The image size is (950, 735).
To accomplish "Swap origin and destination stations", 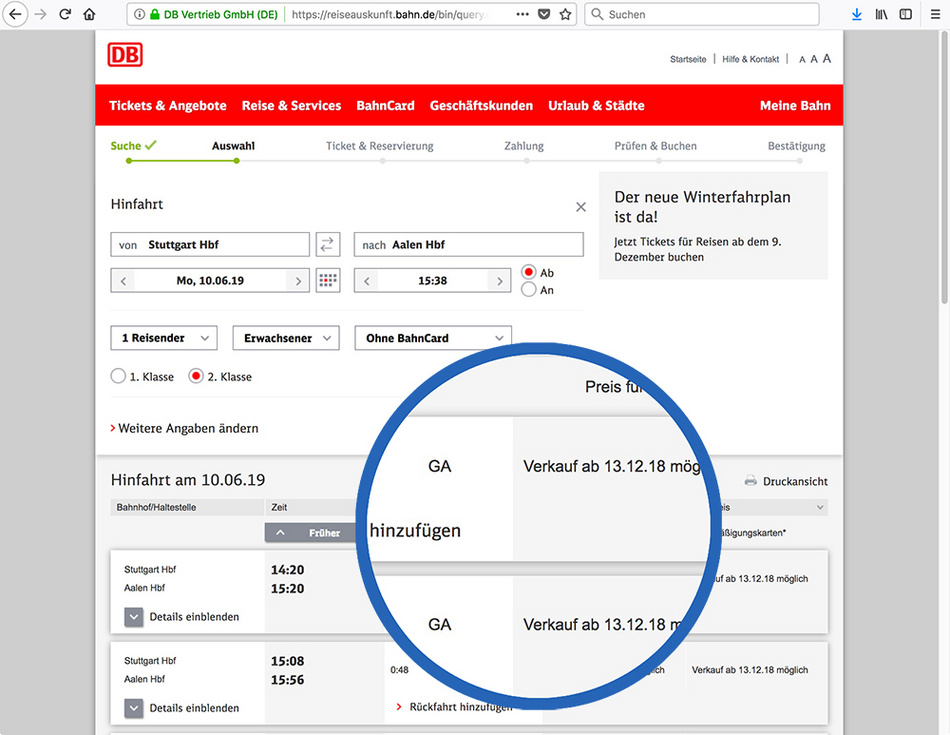I will tap(327, 244).
